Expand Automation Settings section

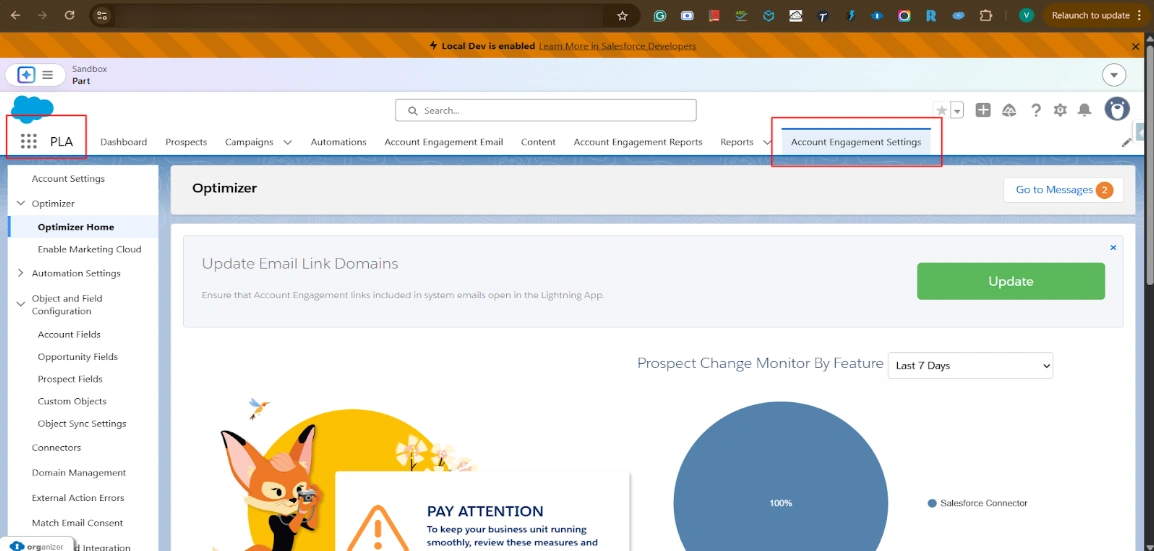(20, 273)
